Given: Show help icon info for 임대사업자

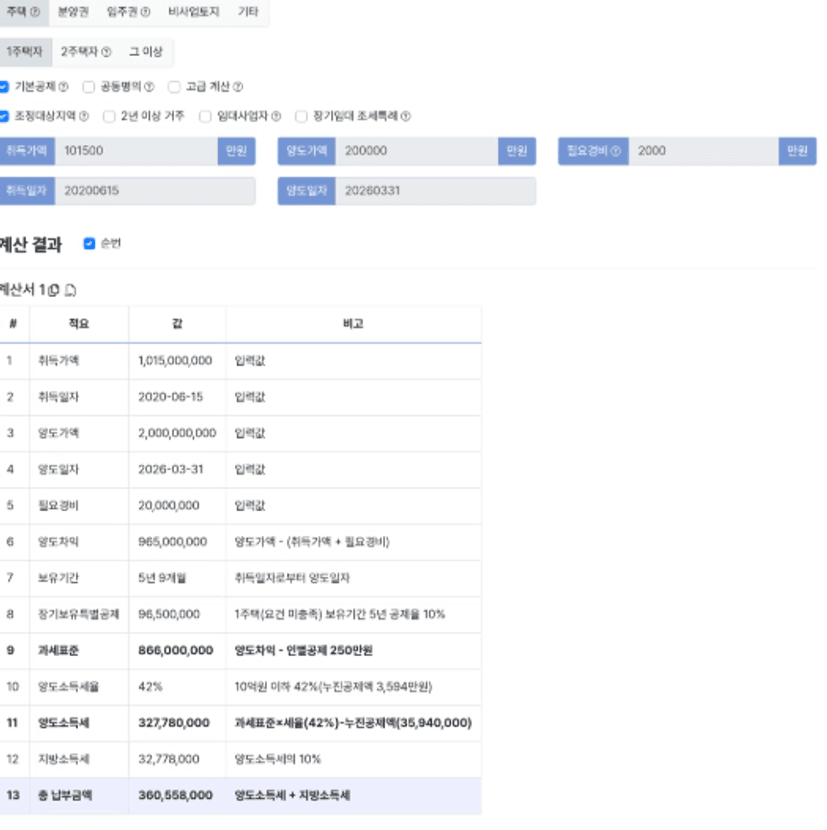Looking at the screenshot, I should pyautogui.click(x=276, y=116).
